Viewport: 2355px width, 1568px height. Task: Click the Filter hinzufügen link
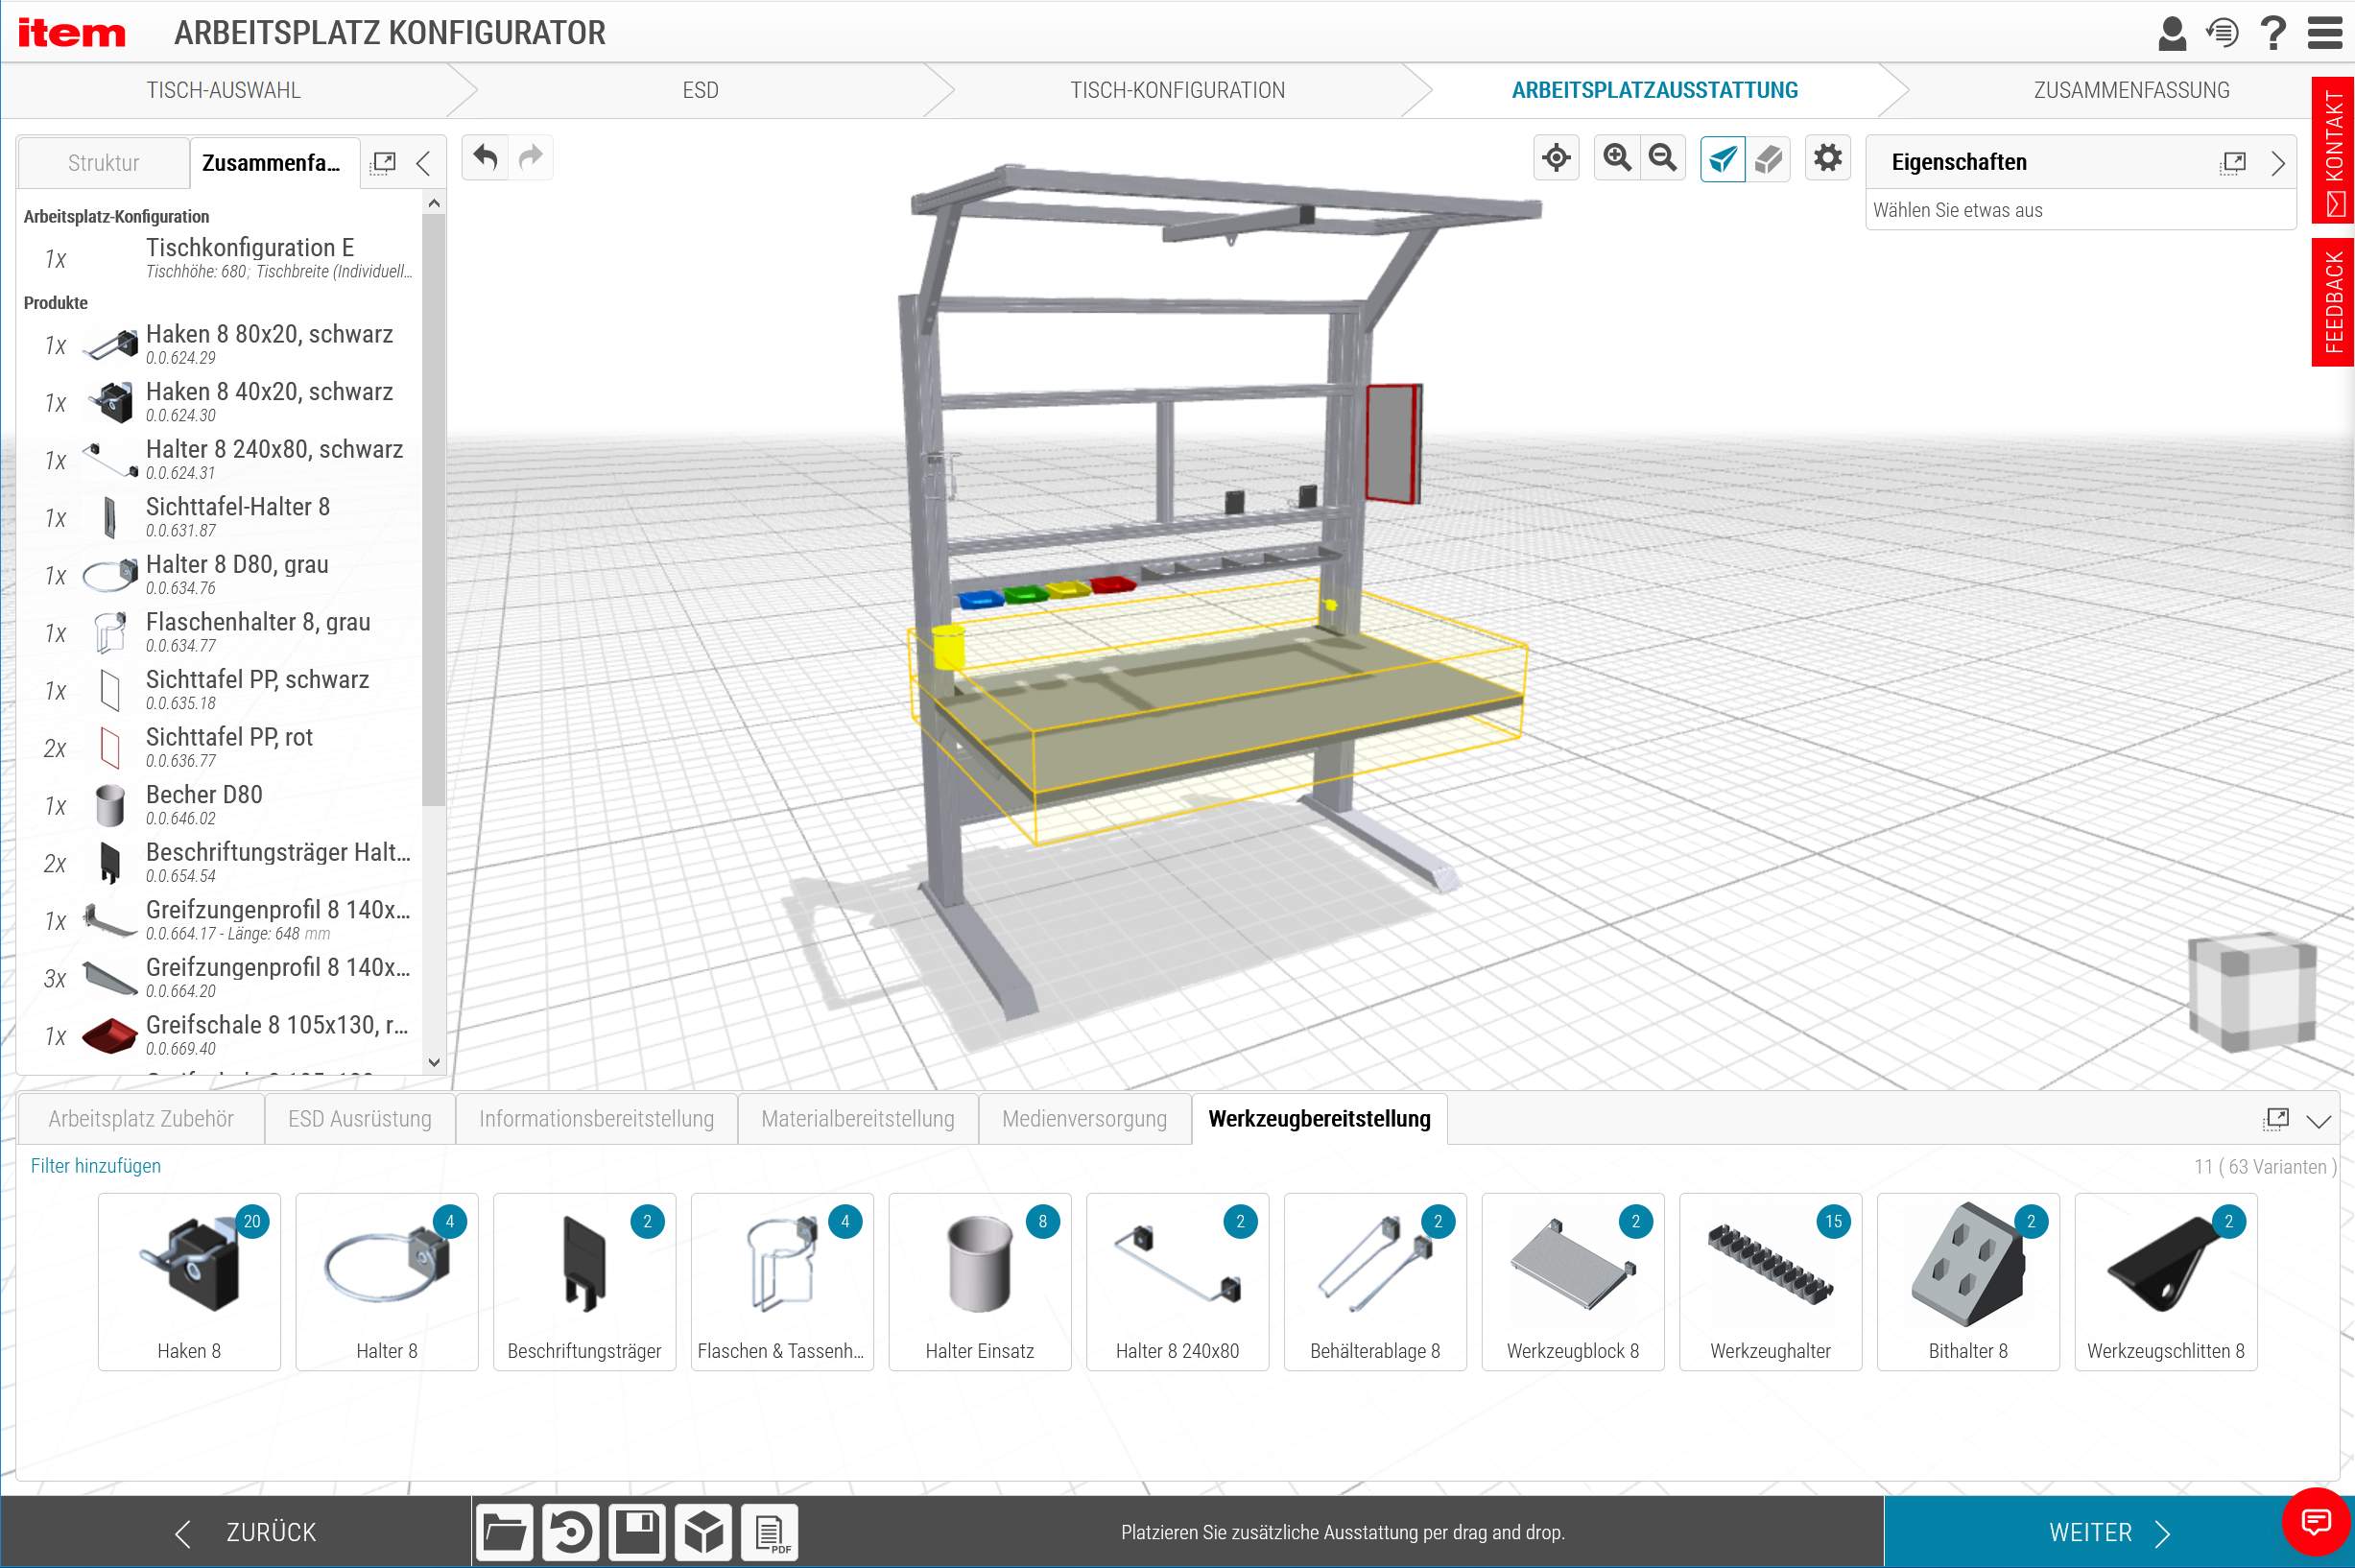tap(95, 1166)
